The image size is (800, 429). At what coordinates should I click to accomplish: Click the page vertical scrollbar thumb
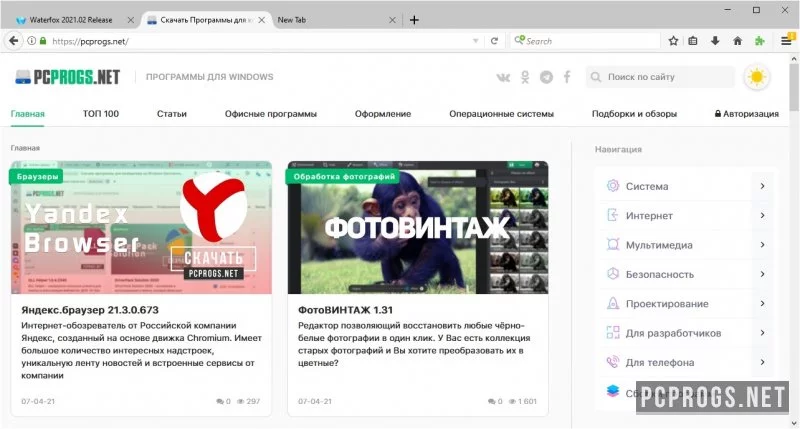pos(794,87)
